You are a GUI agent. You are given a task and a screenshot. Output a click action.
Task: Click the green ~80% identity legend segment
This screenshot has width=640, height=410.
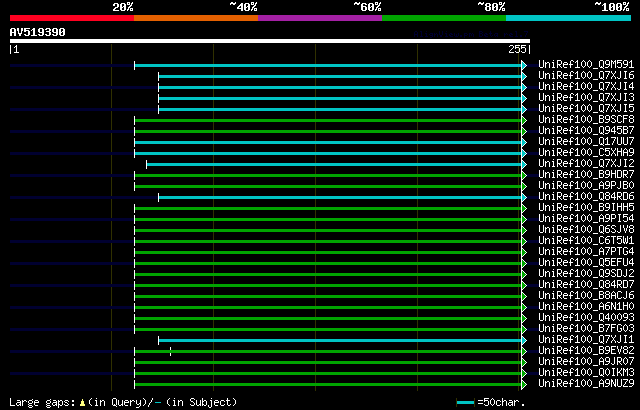pyautogui.click(x=444, y=18)
